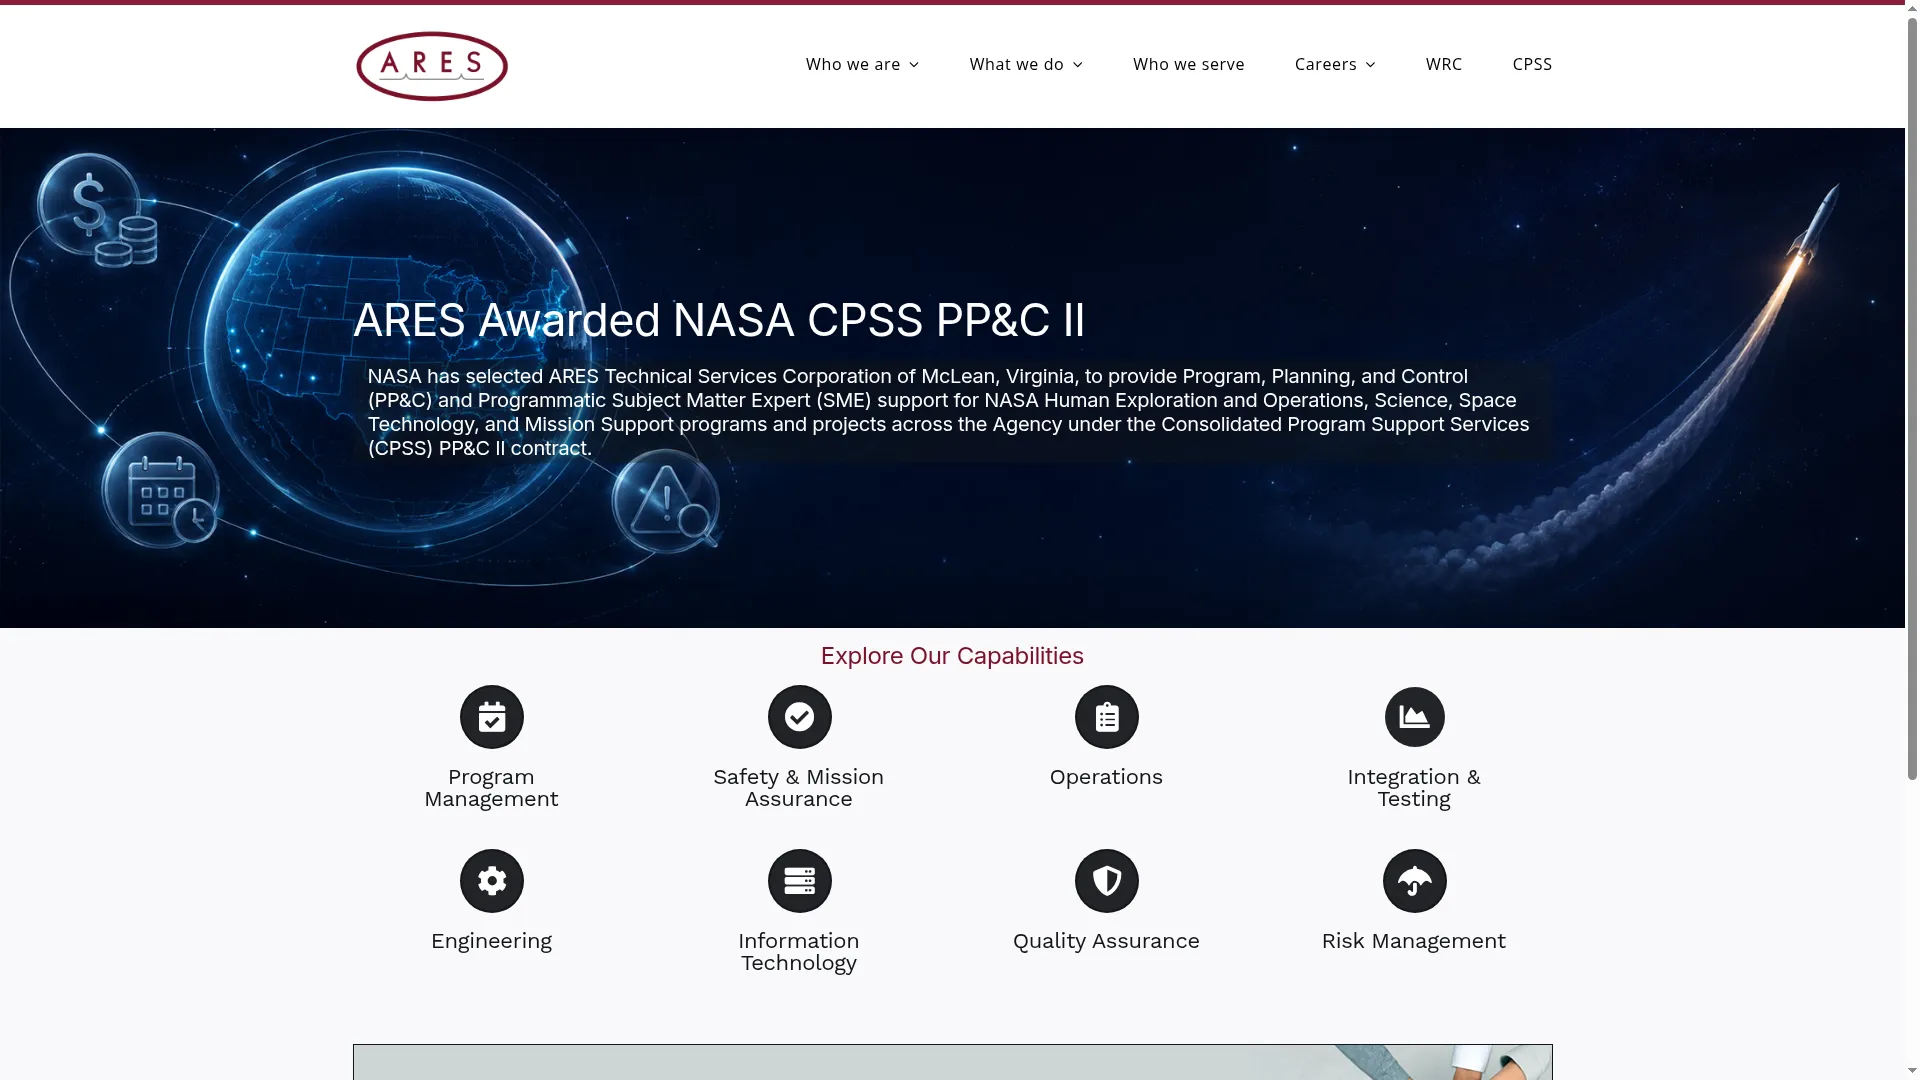This screenshot has width=1920, height=1080.
Task: Click the scrollbar down arrow
Action: coord(1912,1072)
